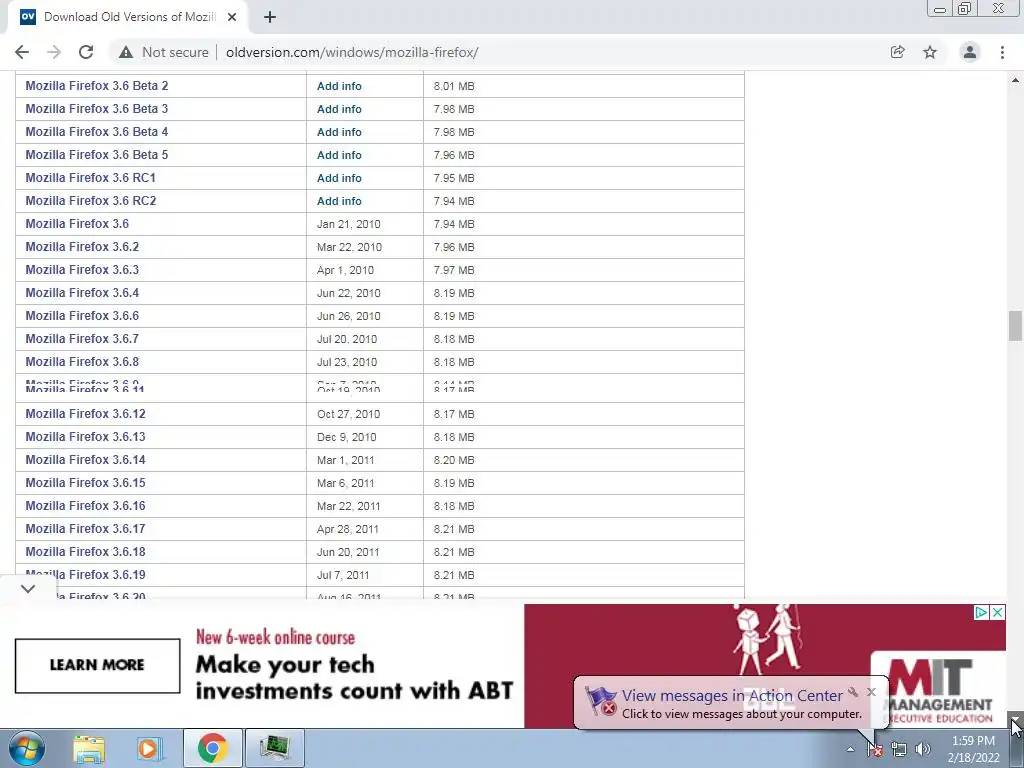Click the Chrome taskbar icon
This screenshot has width=1024, height=768.
click(212, 748)
